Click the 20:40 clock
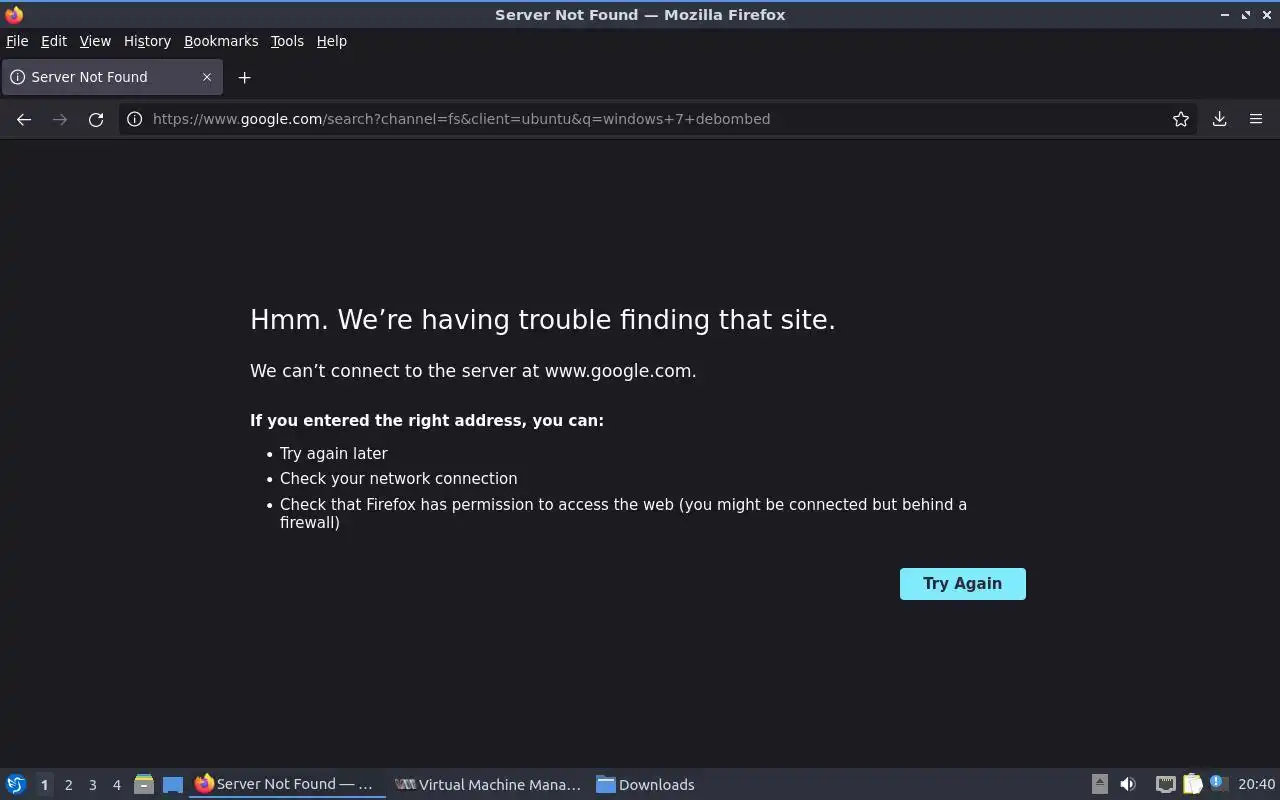This screenshot has width=1280, height=800. click(x=1256, y=785)
